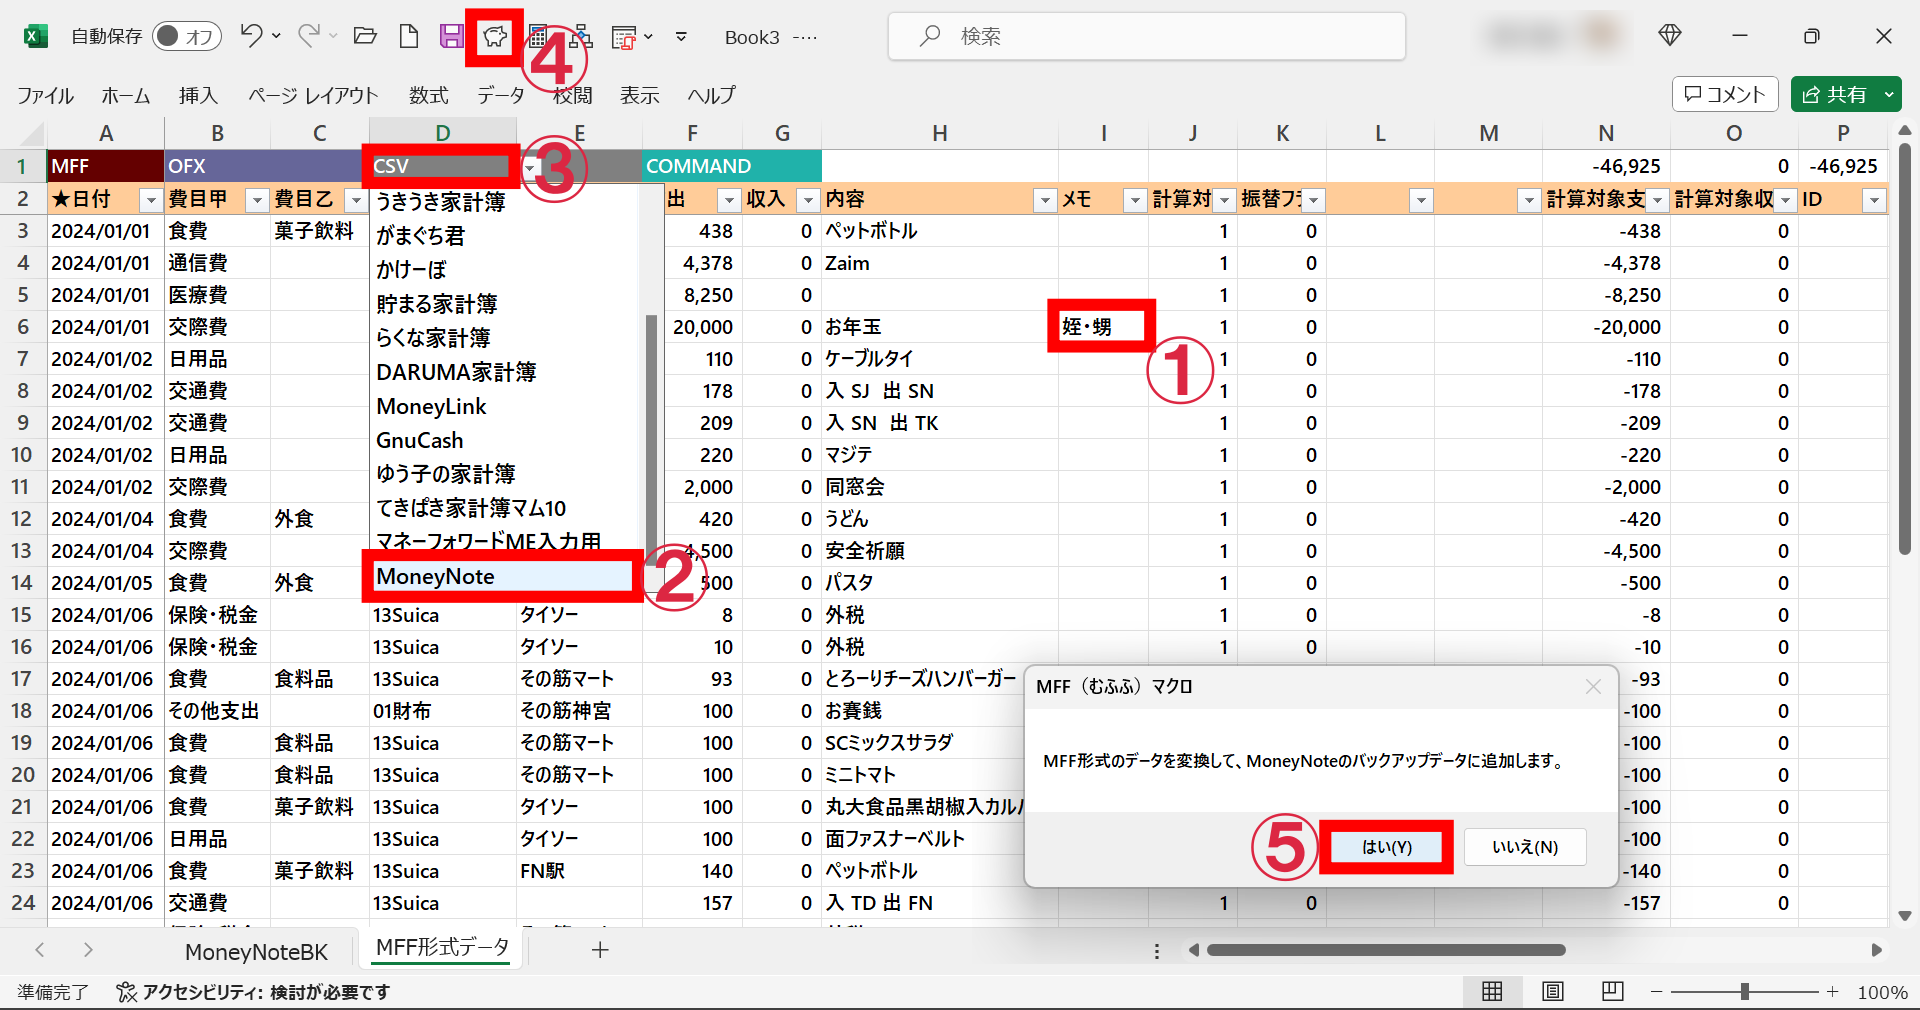Viewport: 1920px width, 1010px height.
Task: Open the 費目甲 column filter dropdown
Action: pos(257,200)
